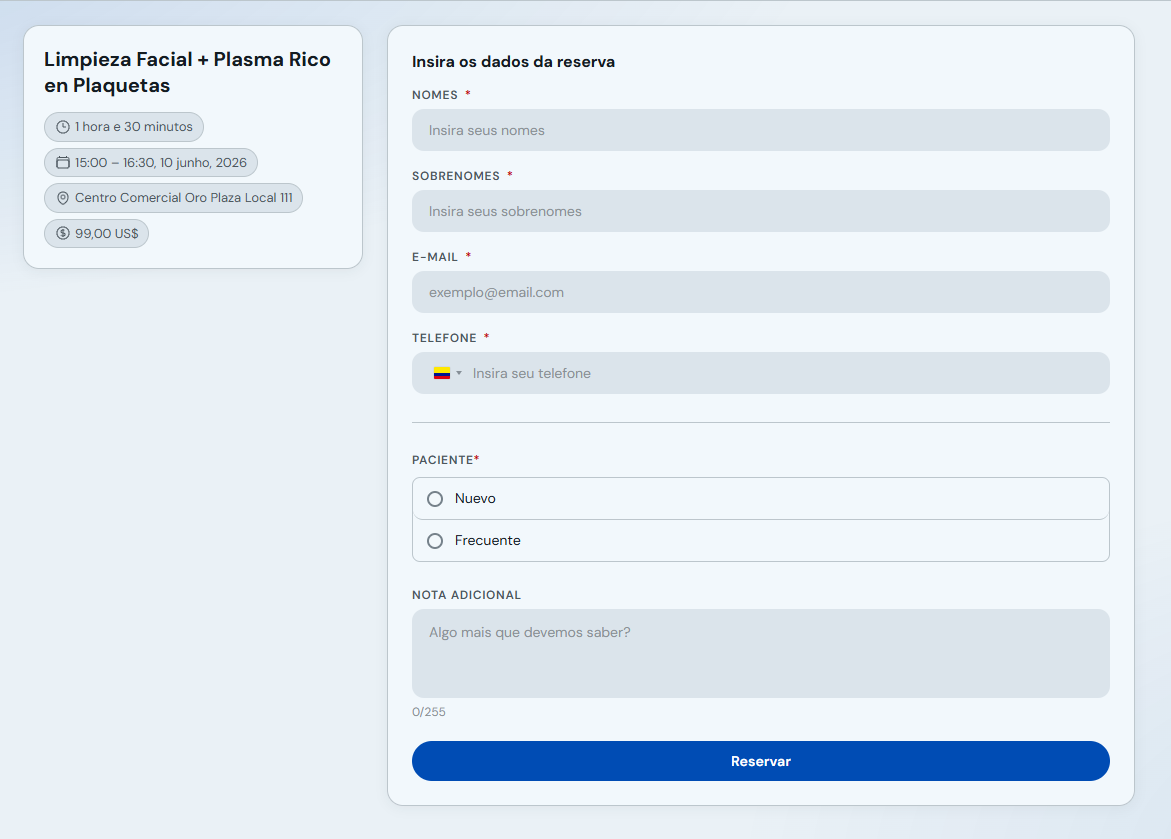Select the Frecuente patient radio button
1171x839 pixels.
coord(435,541)
